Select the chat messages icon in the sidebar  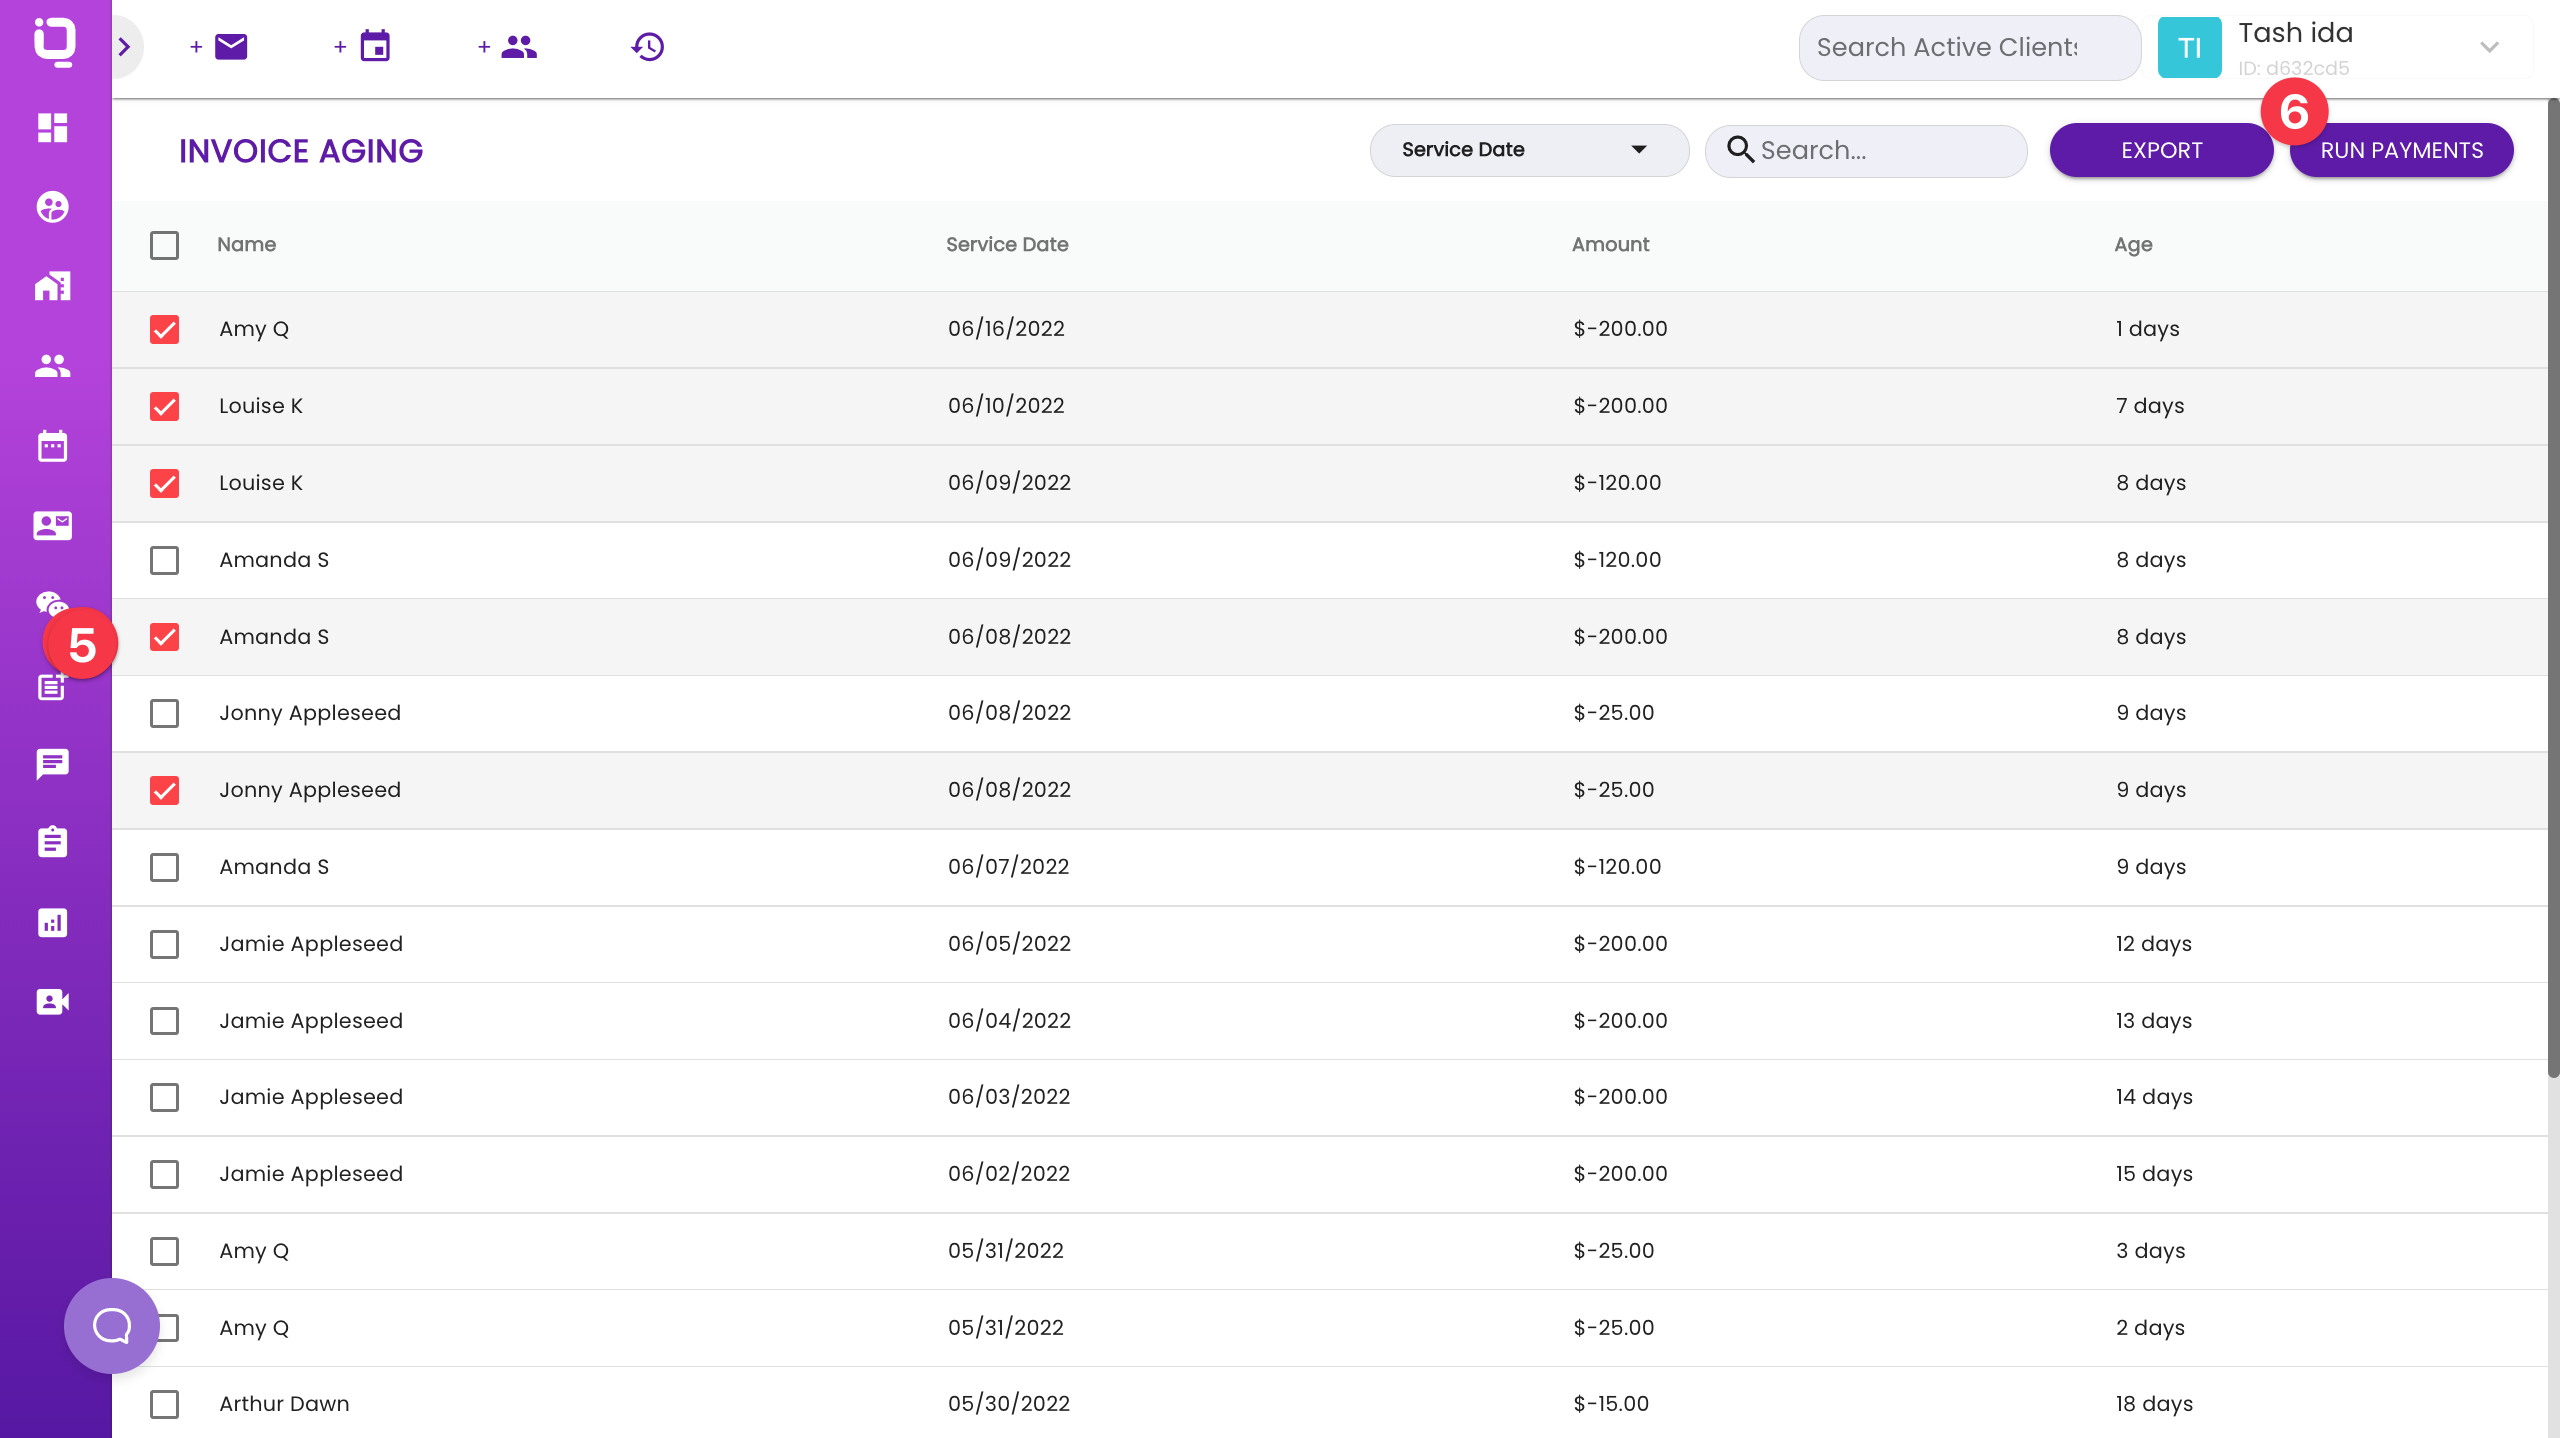pos(51,765)
